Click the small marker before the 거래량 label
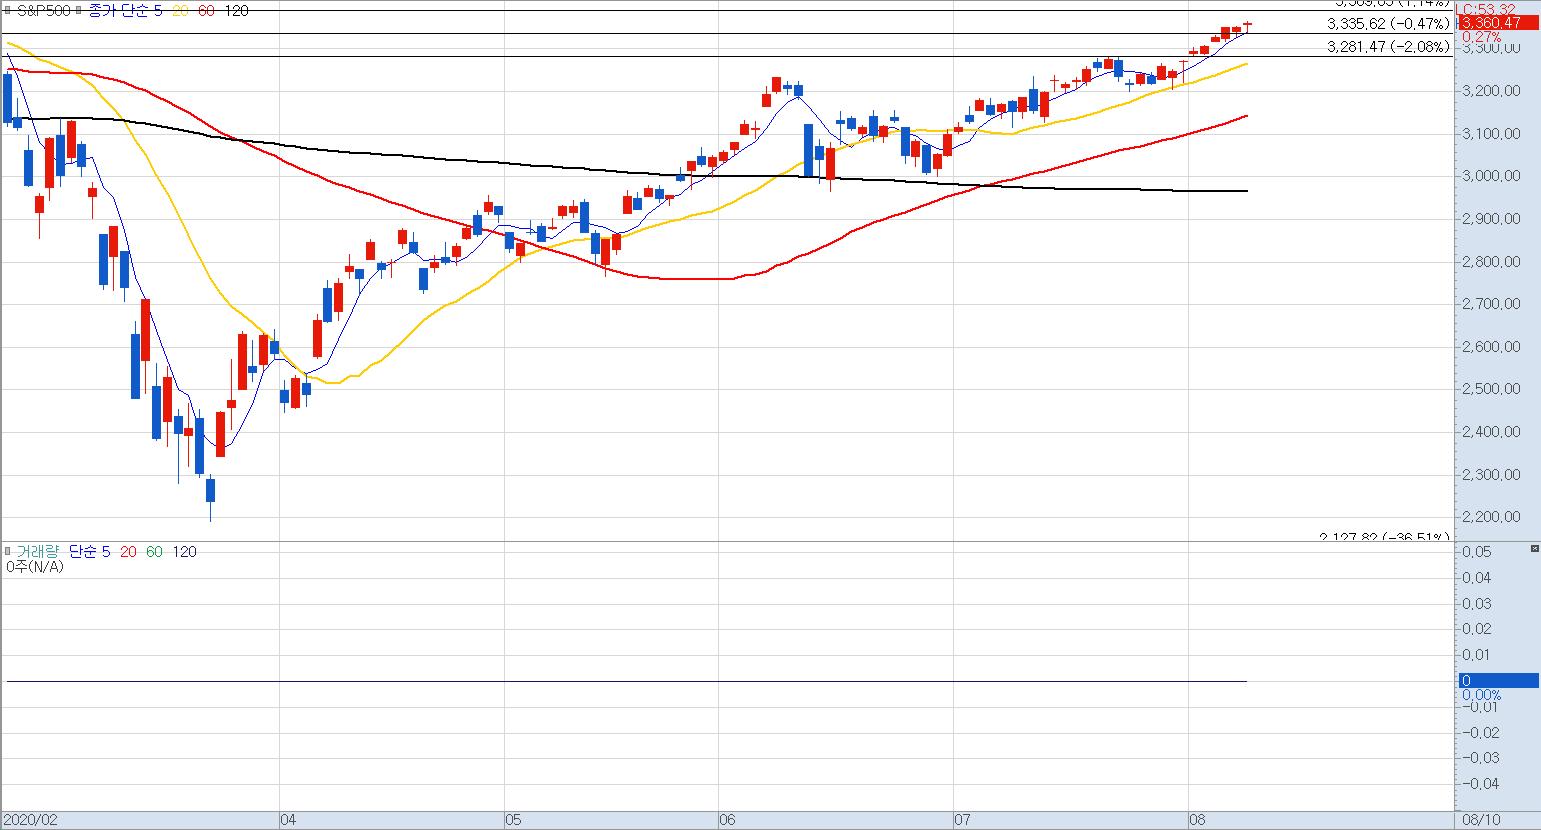This screenshot has height=830, width=1541. click(x=8, y=551)
